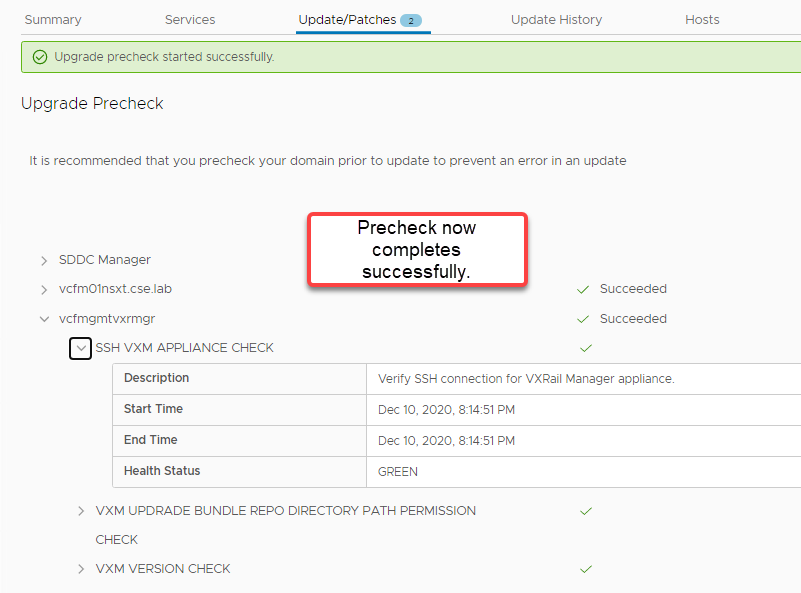
Task: Collapse the SSH VXM APPLIANCE CHECK details
Action: pos(80,348)
